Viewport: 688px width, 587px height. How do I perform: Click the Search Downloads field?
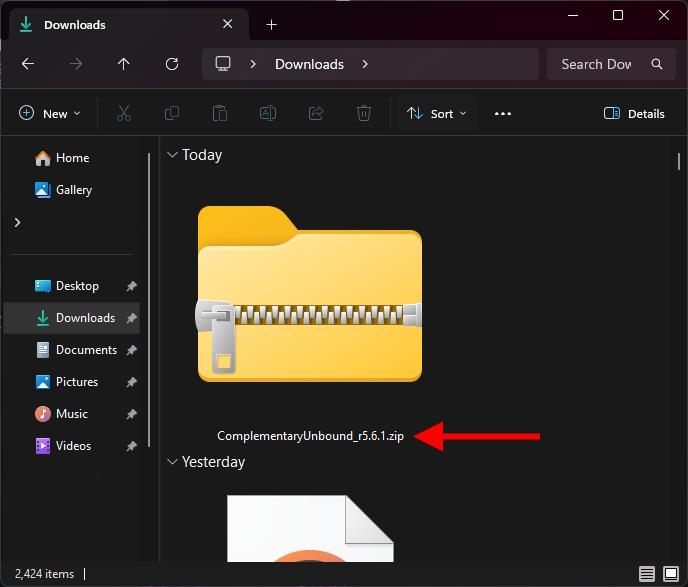[x=597, y=64]
